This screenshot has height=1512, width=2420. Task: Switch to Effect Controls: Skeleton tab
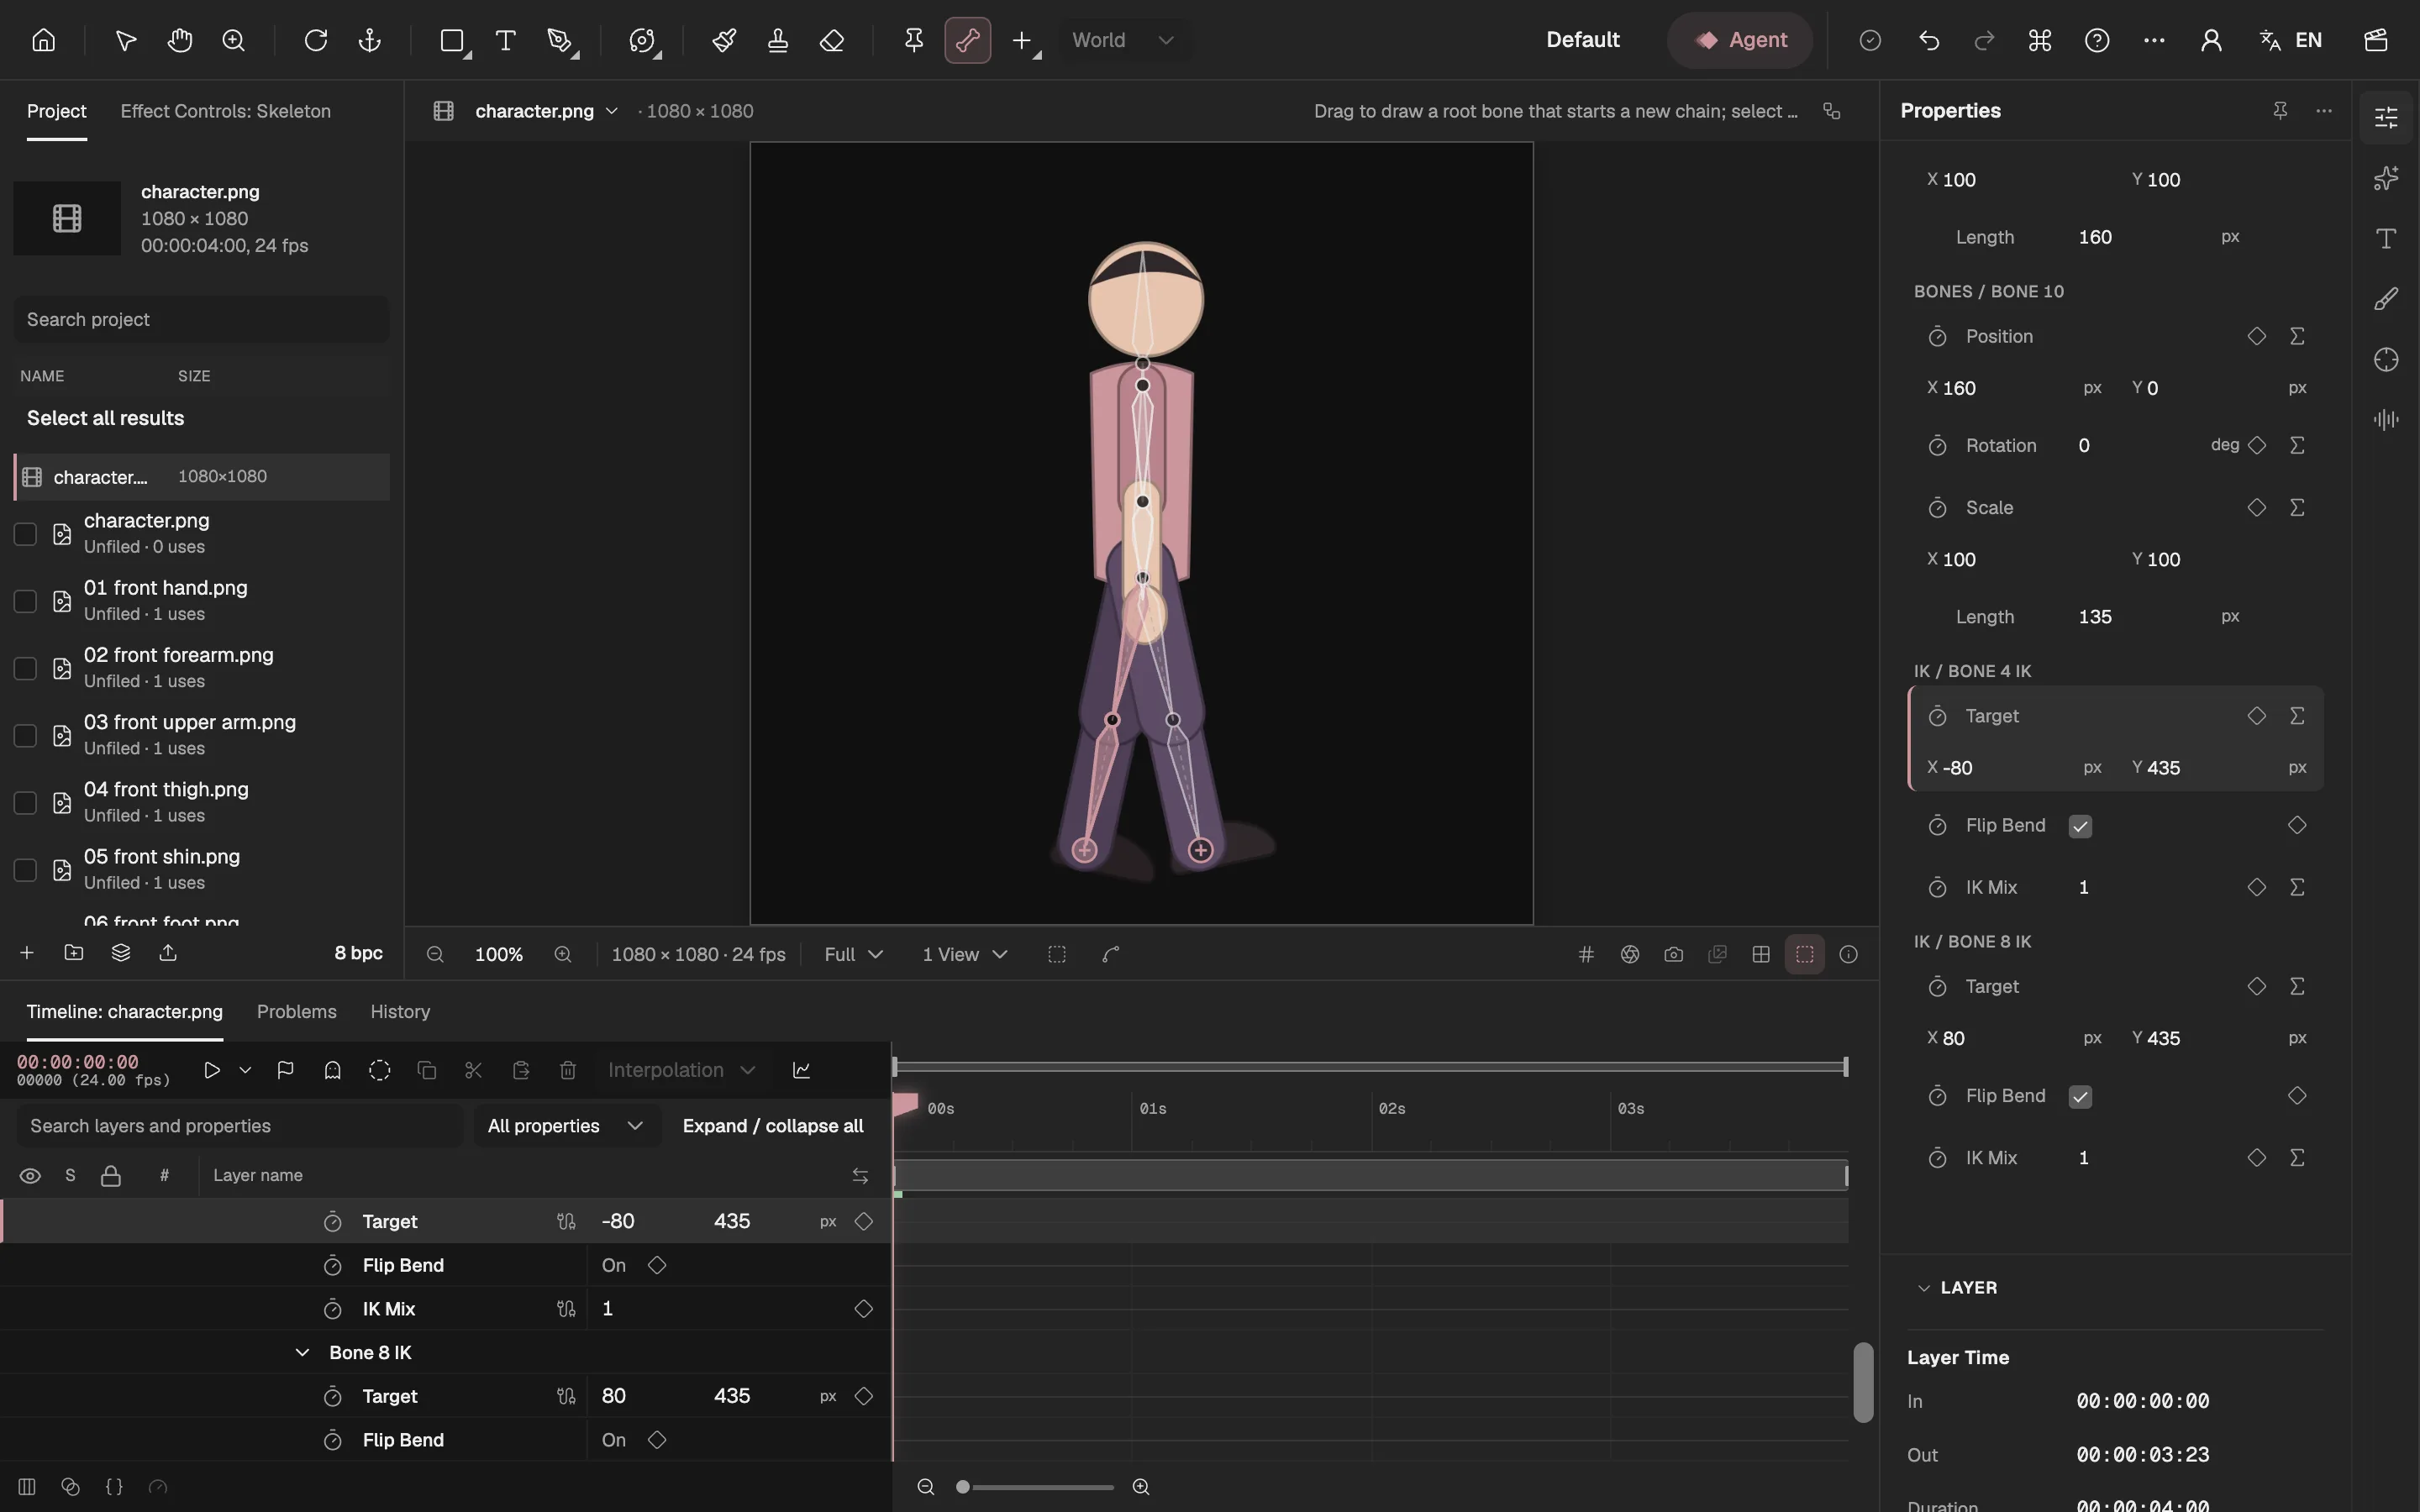point(225,111)
